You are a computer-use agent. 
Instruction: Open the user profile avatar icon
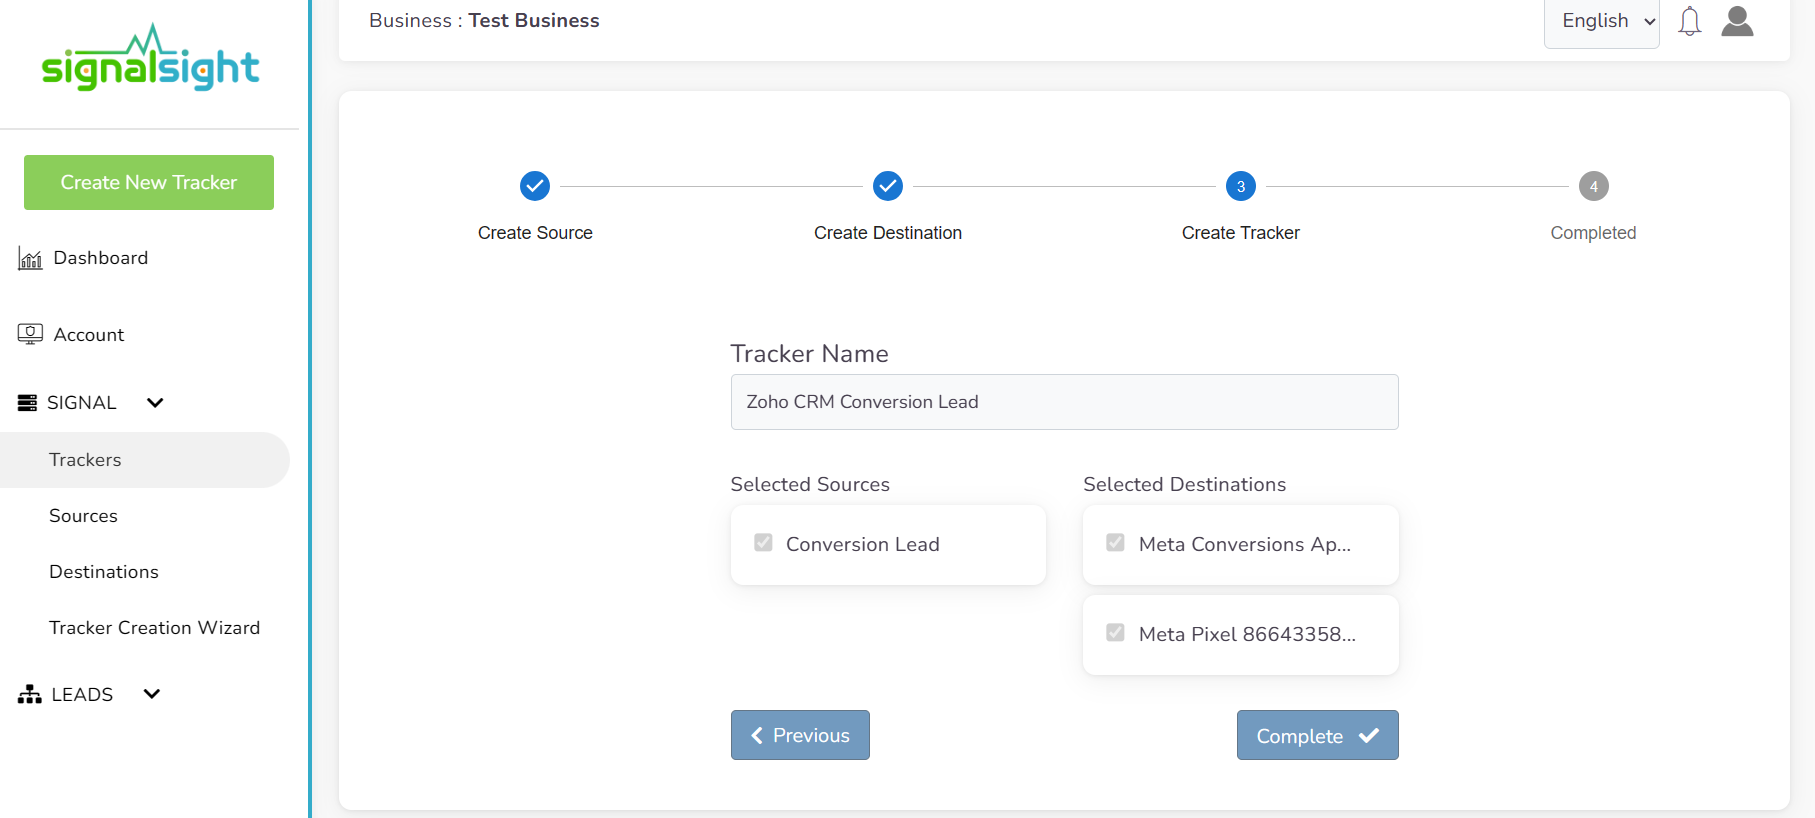click(x=1737, y=21)
